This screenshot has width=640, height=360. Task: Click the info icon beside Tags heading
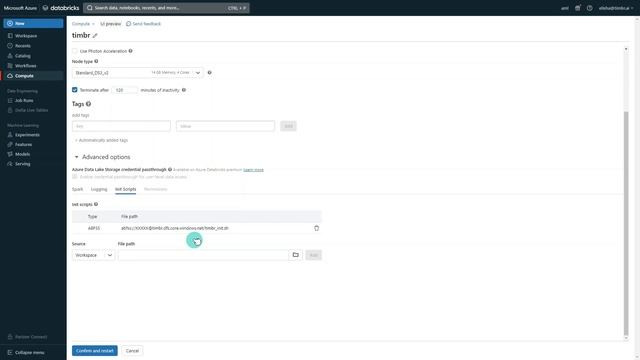[x=88, y=104]
